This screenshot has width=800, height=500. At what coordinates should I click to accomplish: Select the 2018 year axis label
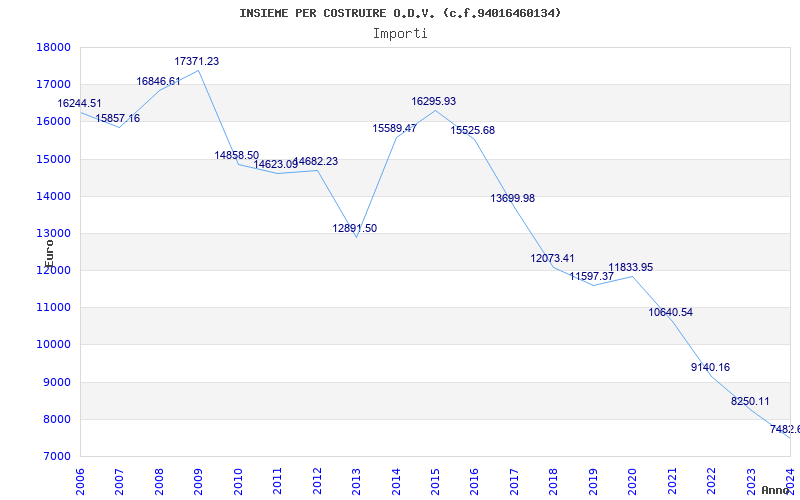554,482
